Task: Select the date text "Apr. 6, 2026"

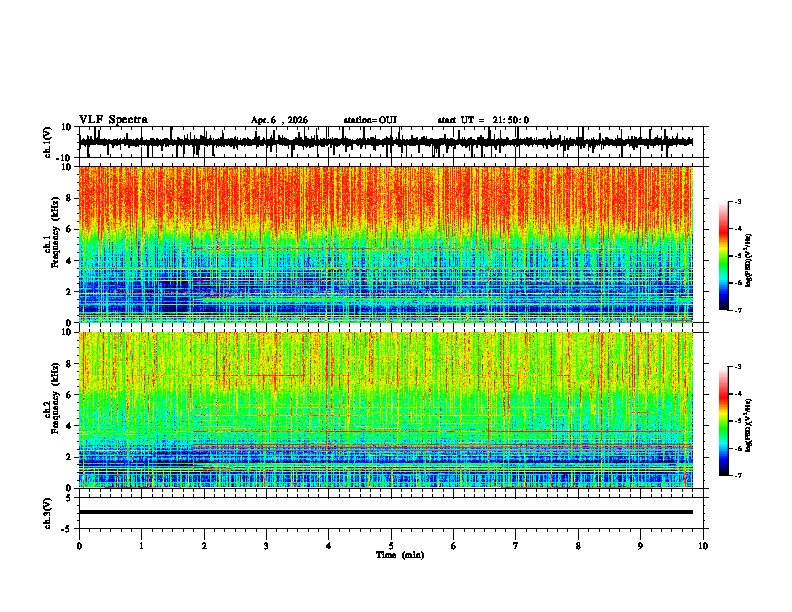Action: (279, 120)
